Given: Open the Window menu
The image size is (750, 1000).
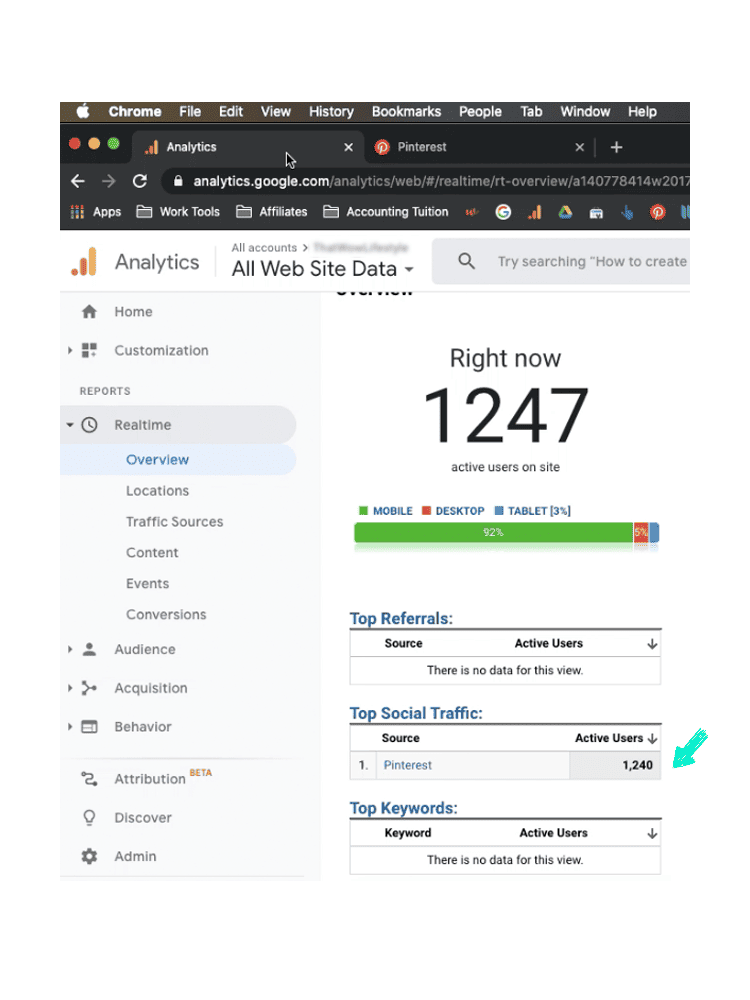Looking at the screenshot, I should (x=585, y=112).
